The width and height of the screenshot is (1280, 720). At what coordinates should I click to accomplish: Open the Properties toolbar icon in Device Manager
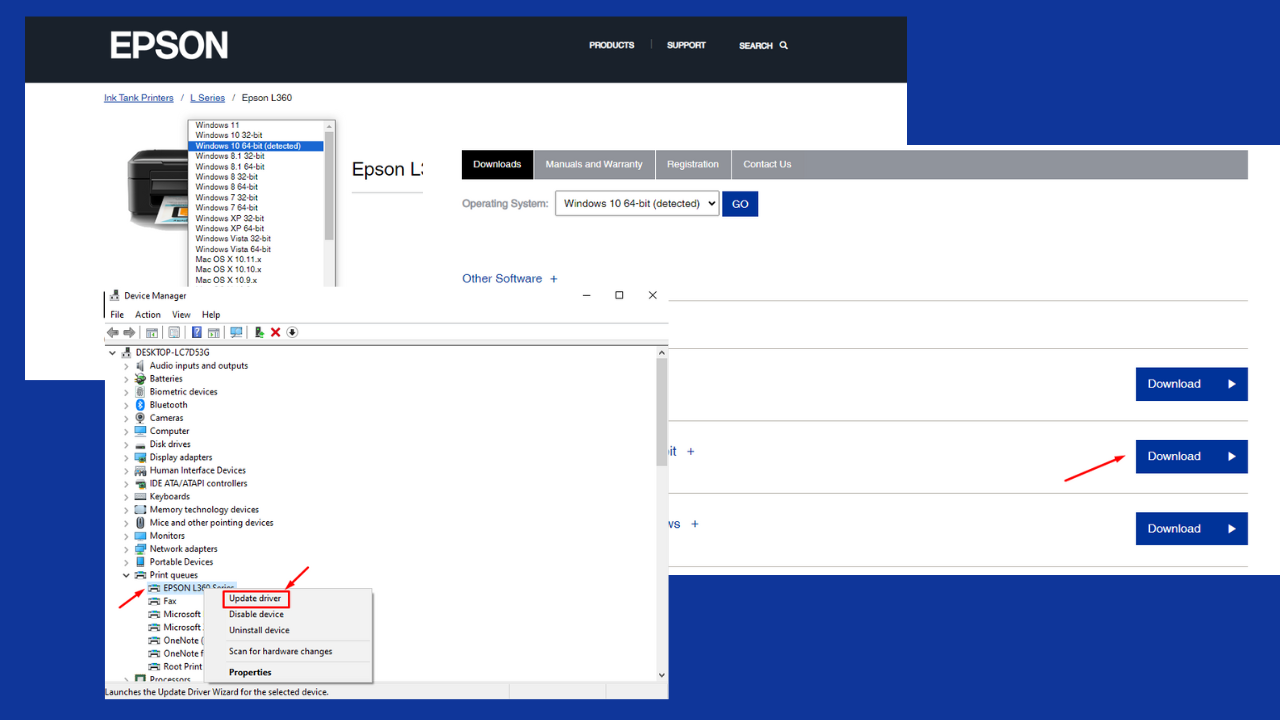pos(174,332)
